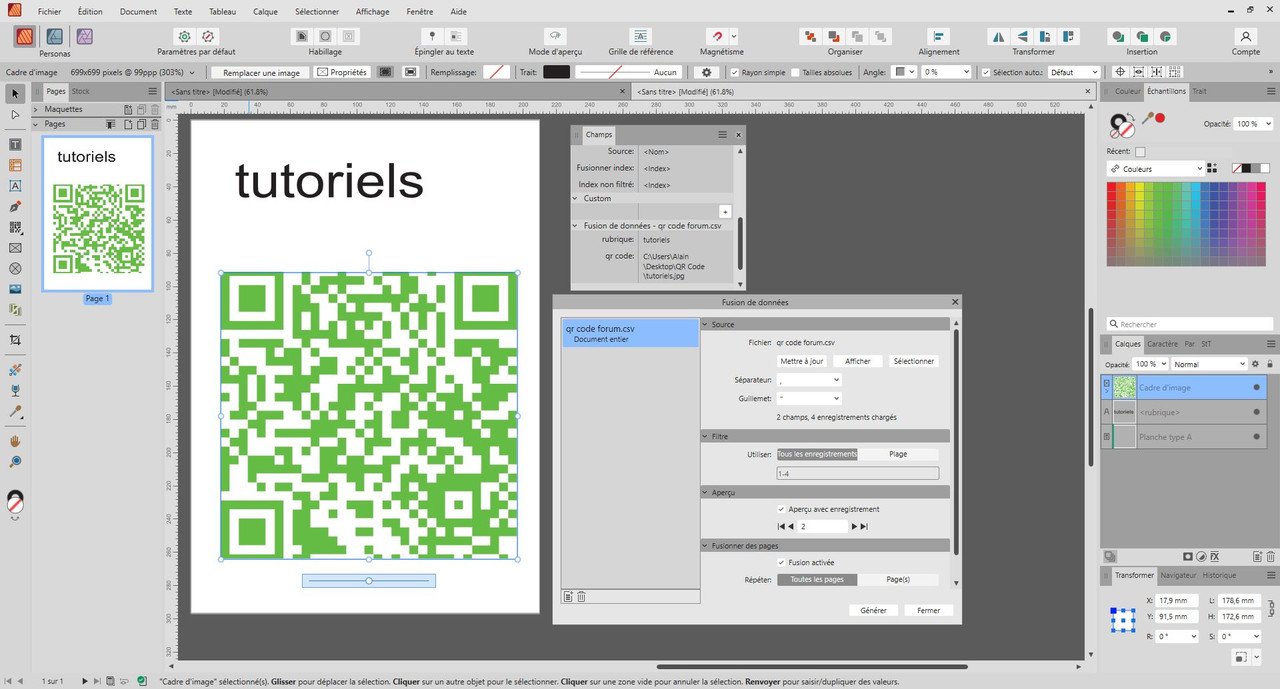Switch to the Photo persona
The height and width of the screenshot is (689, 1280).
pos(85,37)
